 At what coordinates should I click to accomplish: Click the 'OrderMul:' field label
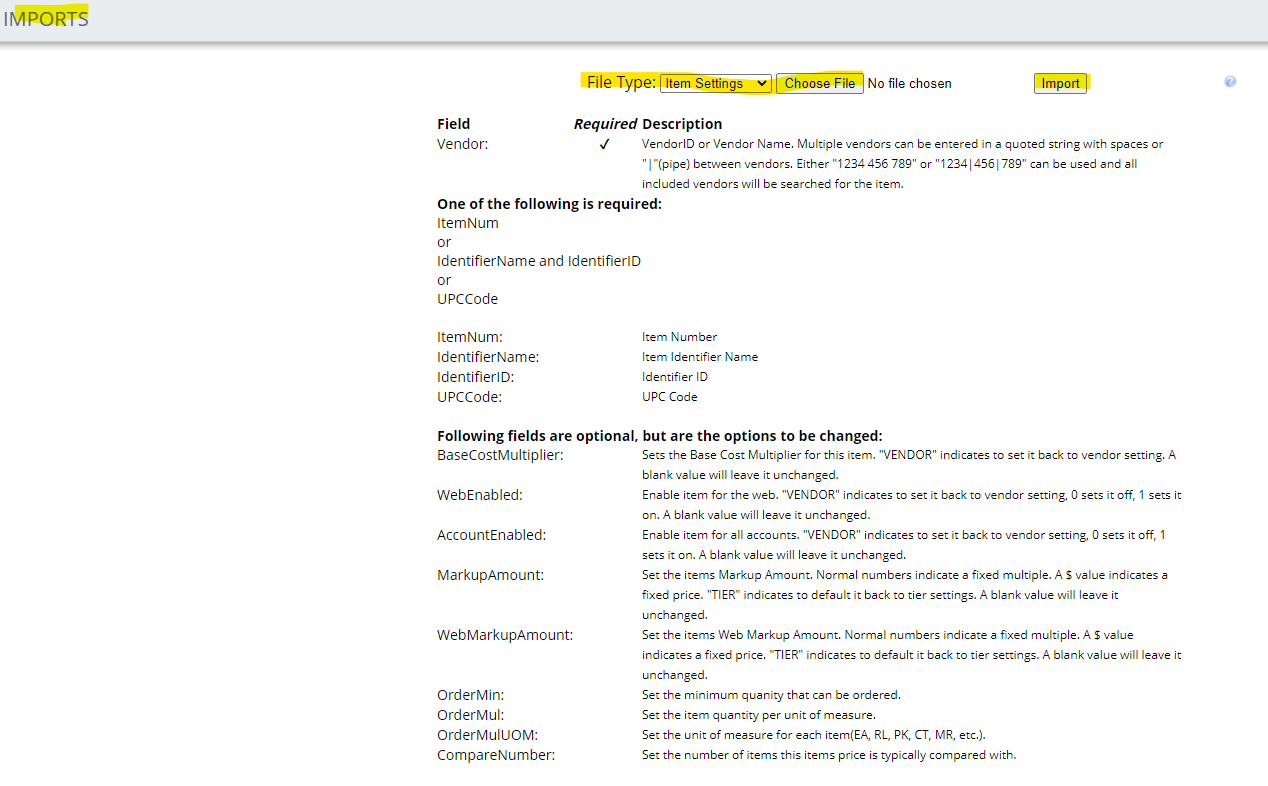pyautogui.click(x=471, y=715)
